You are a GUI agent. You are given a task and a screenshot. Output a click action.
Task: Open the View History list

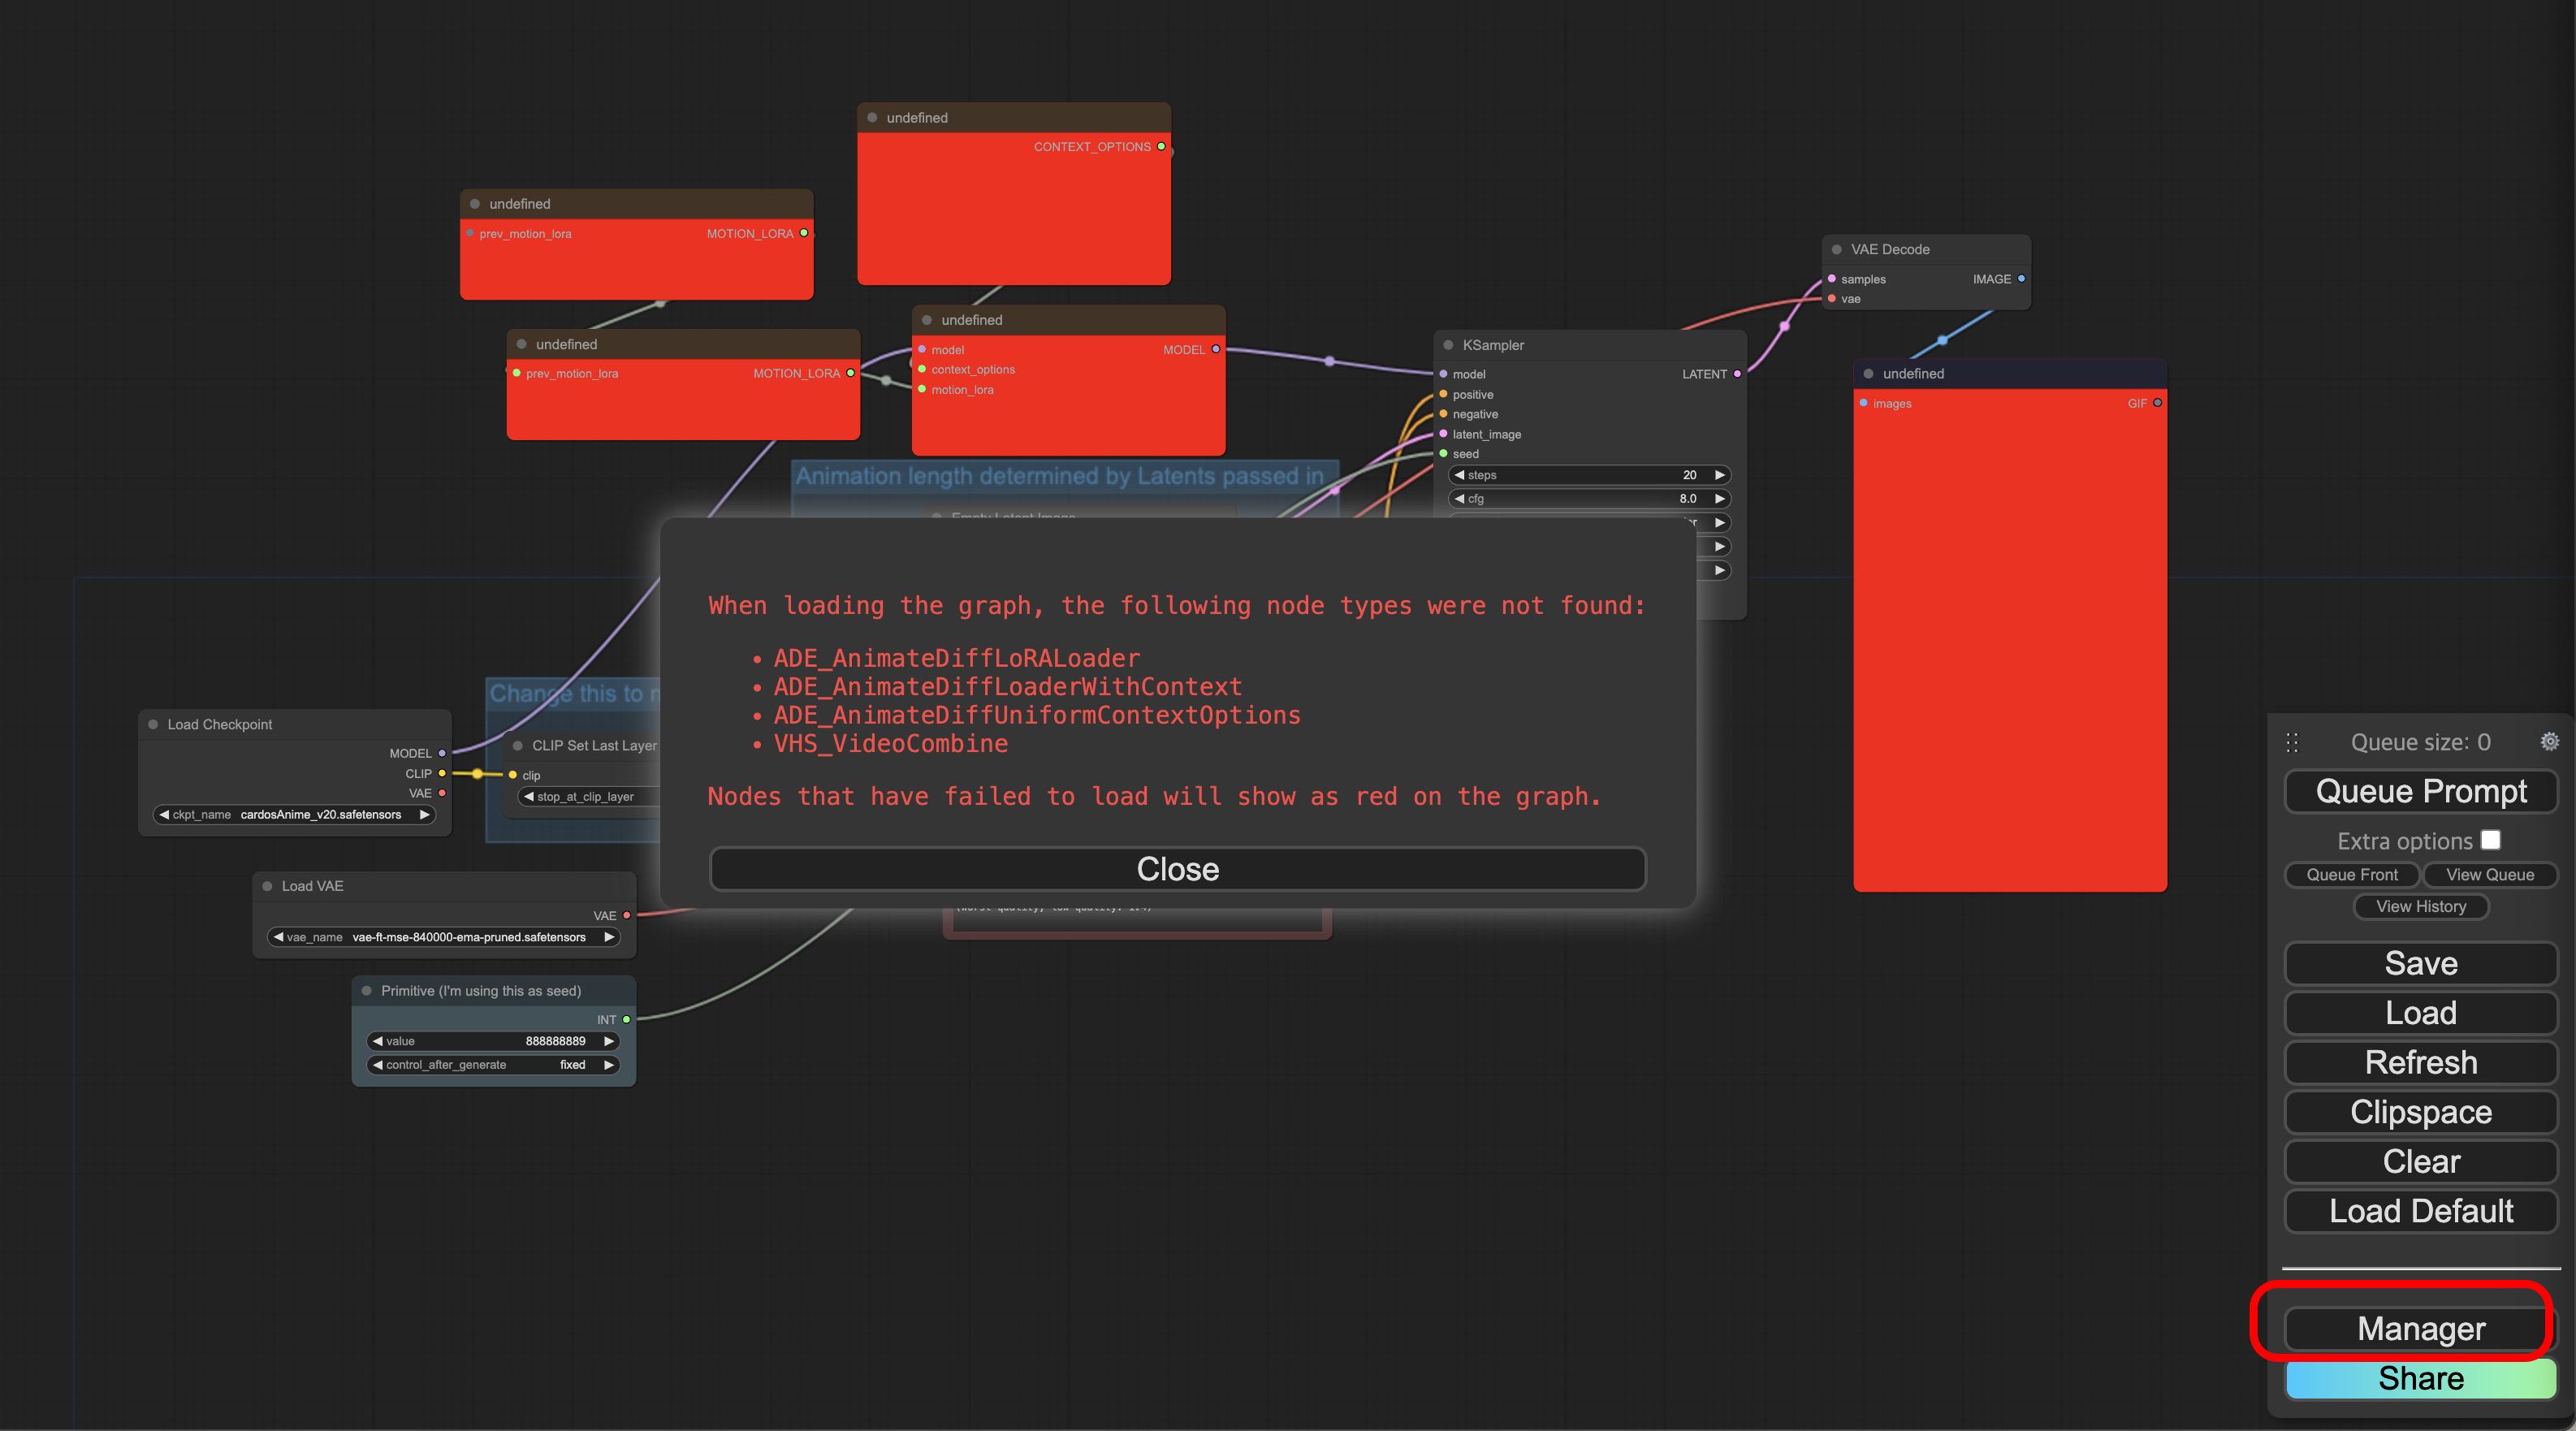2420,907
